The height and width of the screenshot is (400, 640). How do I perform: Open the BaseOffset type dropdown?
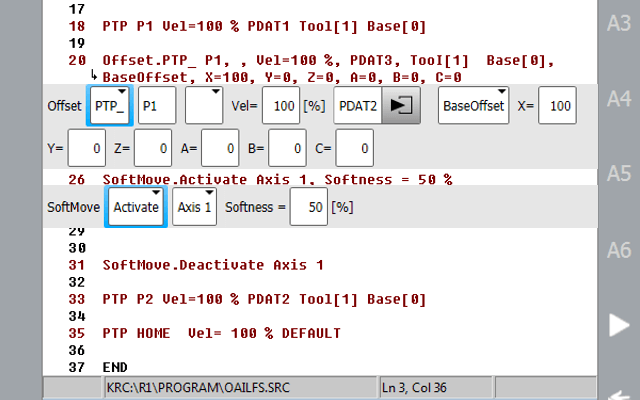(x=473, y=106)
